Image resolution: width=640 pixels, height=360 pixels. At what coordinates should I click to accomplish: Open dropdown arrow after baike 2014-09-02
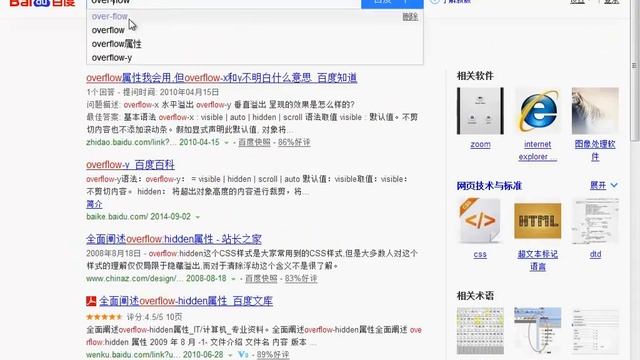[198, 217]
